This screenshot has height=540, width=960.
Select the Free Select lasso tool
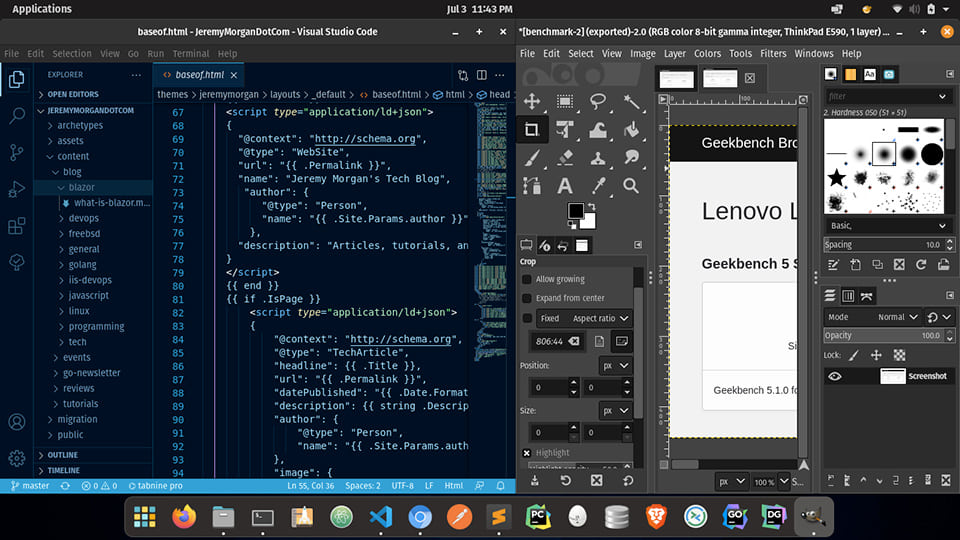[598, 102]
